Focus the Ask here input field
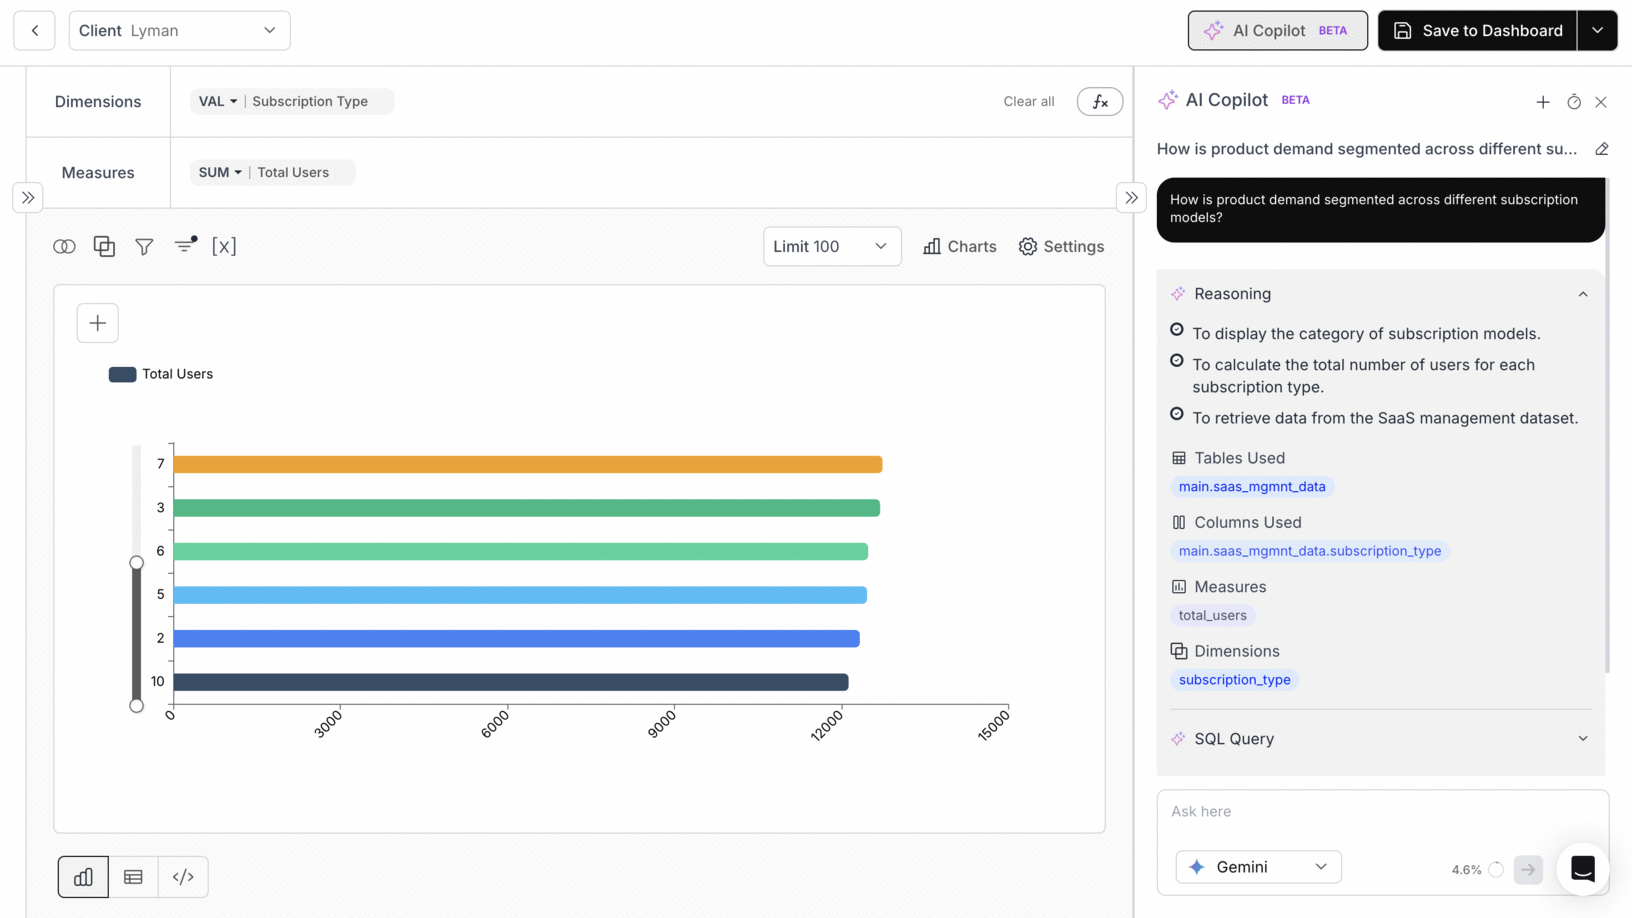The width and height of the screenshot is (1632, 918). click(x=1380, y=812)
